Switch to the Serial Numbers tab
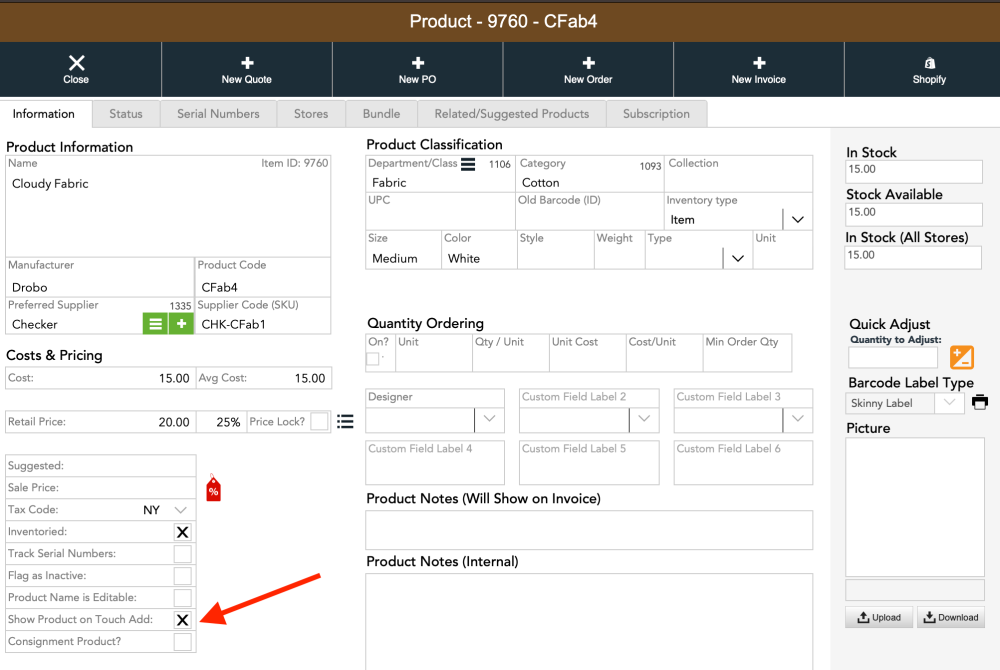The width and height of the screenshot is (1000, 670). [x=218, y=113]
